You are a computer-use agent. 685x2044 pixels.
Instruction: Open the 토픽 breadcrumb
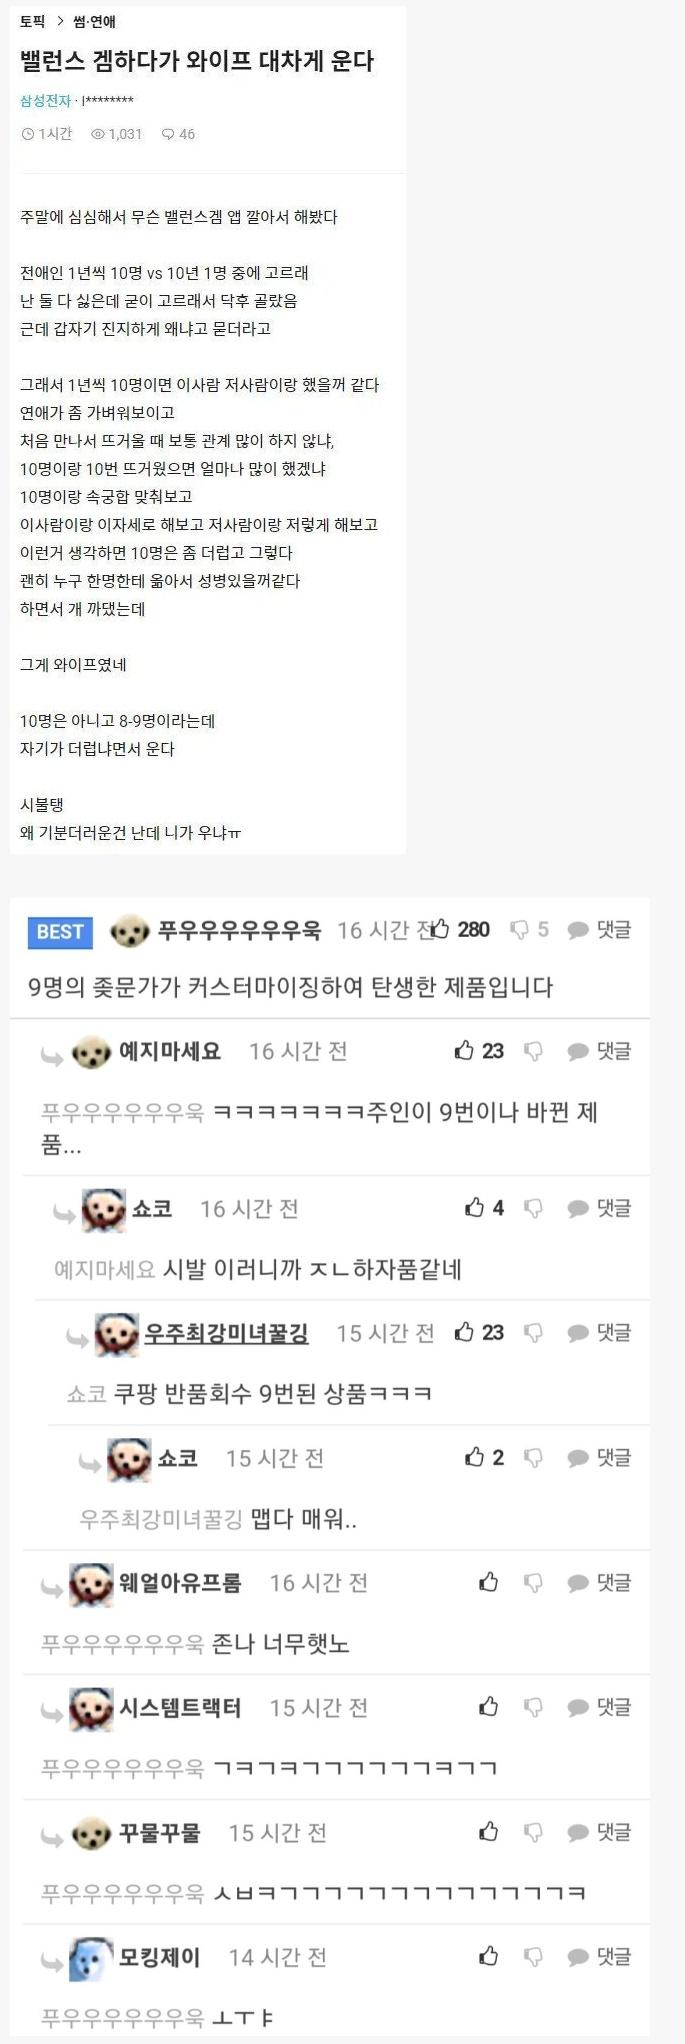click(32, 21)
